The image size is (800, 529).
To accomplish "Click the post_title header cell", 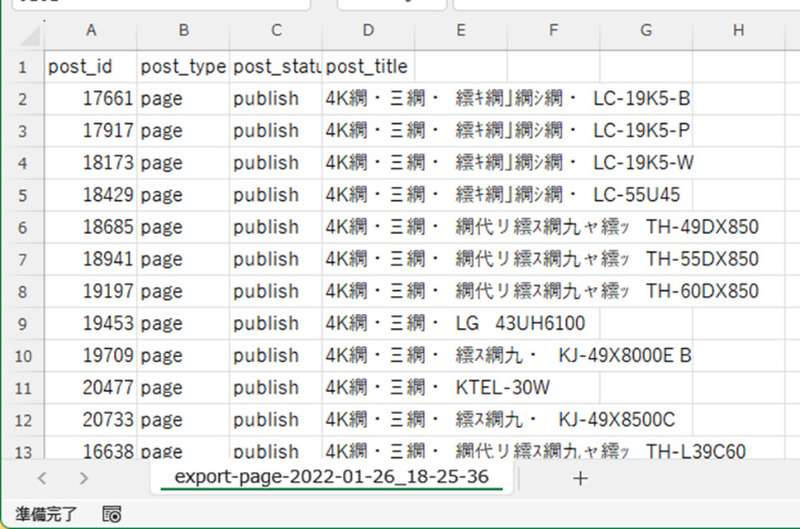I will pyautogui.click(x=368, y=67).
